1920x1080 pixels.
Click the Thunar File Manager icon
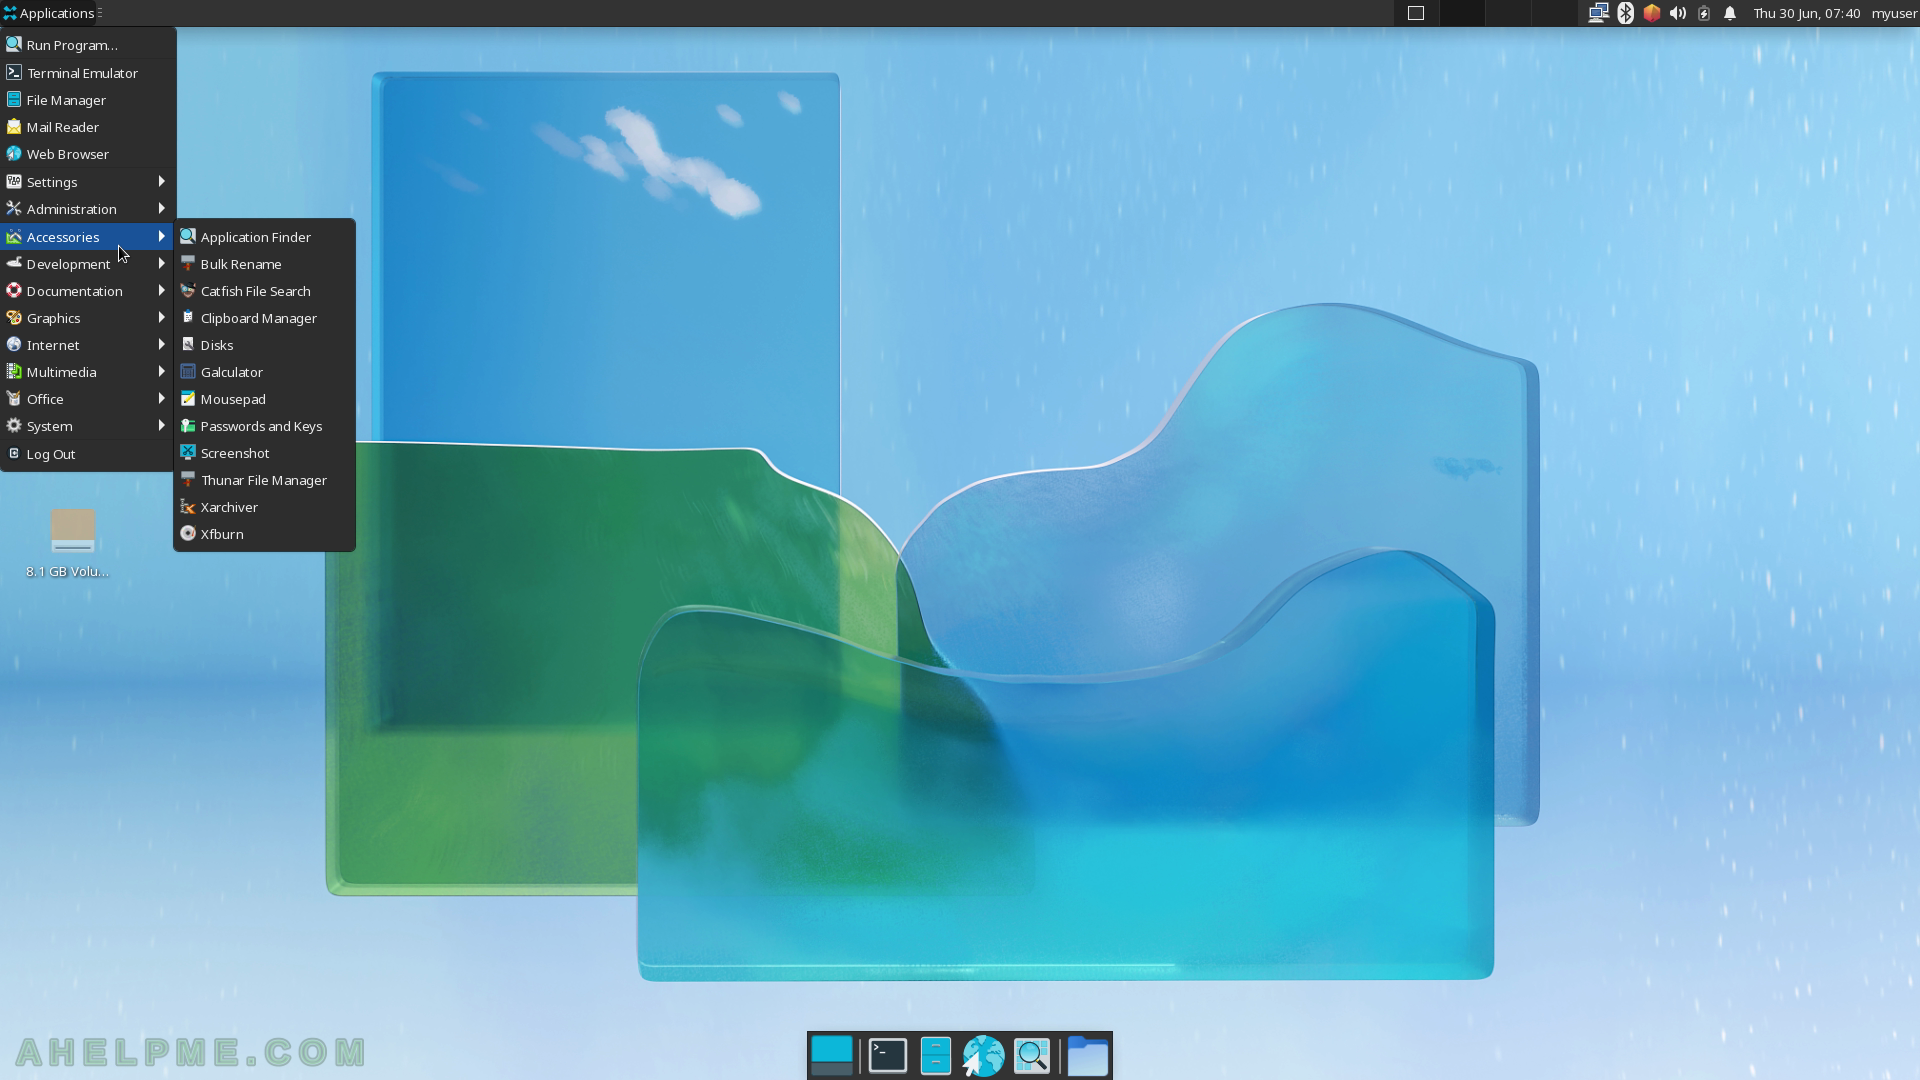(x=188, y=480)
